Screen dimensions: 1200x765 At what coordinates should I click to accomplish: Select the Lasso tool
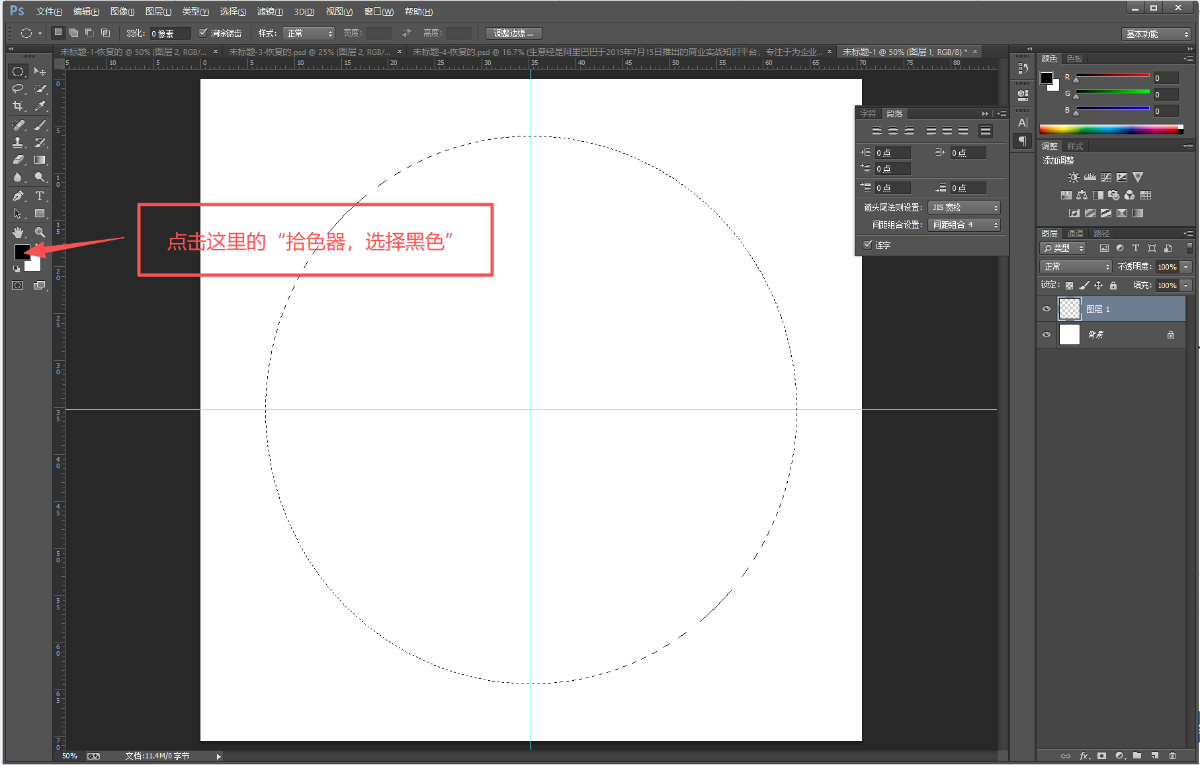[x=18, y=89]
